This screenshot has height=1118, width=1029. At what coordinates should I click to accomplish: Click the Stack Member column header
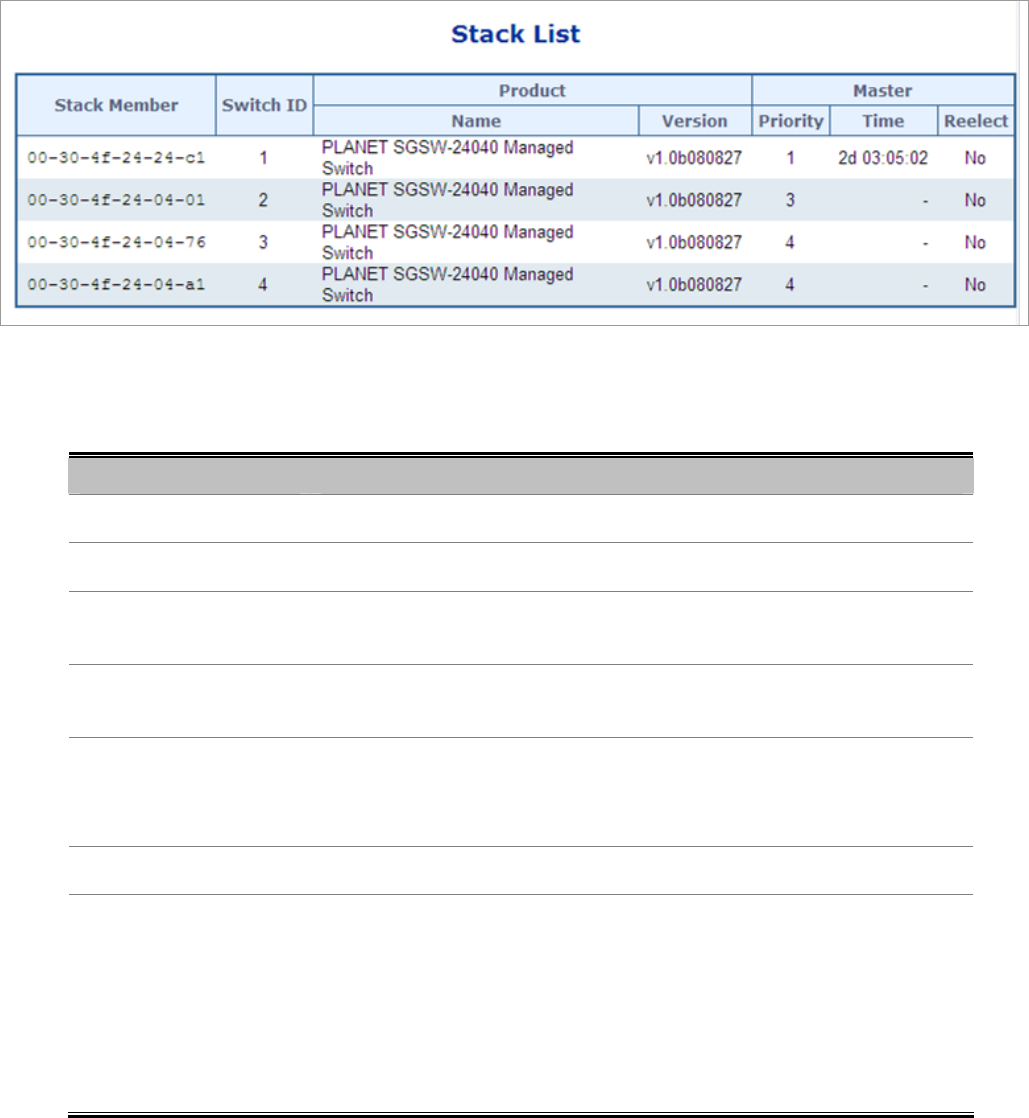point(116,105)
